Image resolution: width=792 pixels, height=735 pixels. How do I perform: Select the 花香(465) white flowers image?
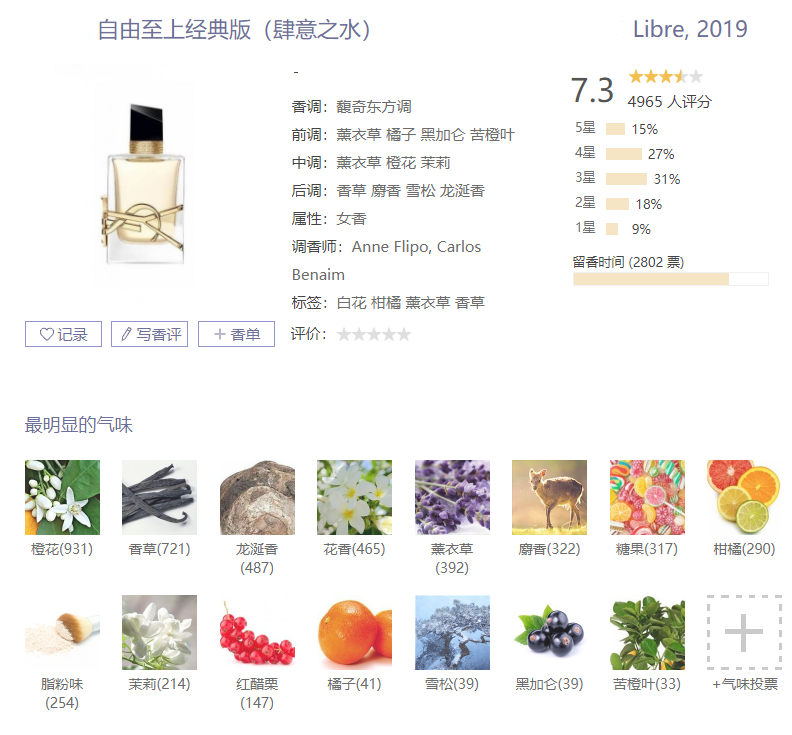(x=355, y=497)
